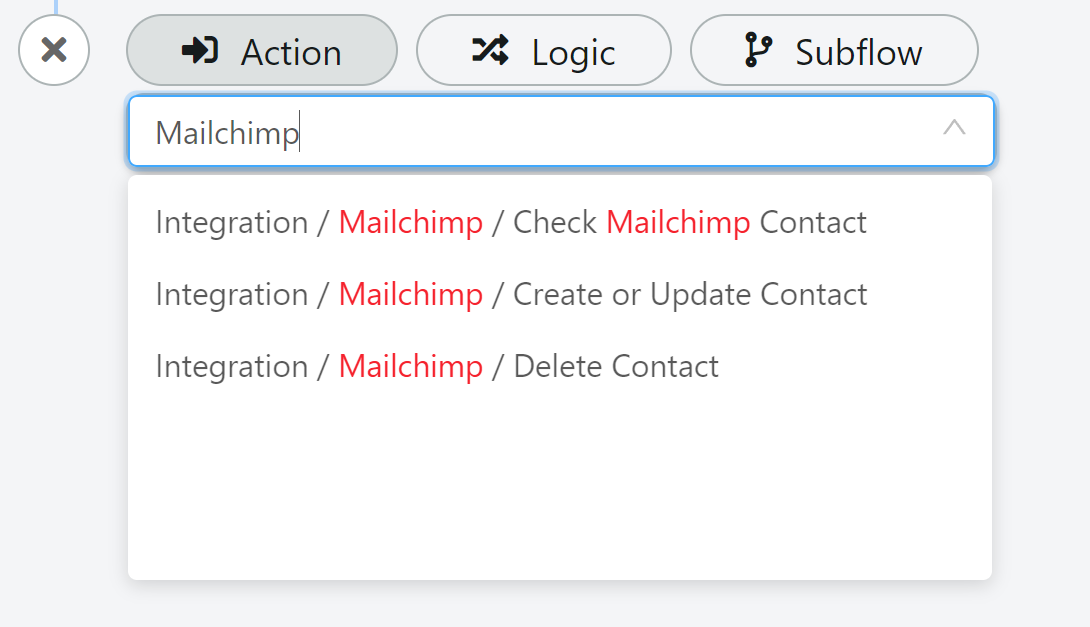The image size is (1090, 627).
Task: Click the X cancel circle button
Action: [x=54, y=50]
